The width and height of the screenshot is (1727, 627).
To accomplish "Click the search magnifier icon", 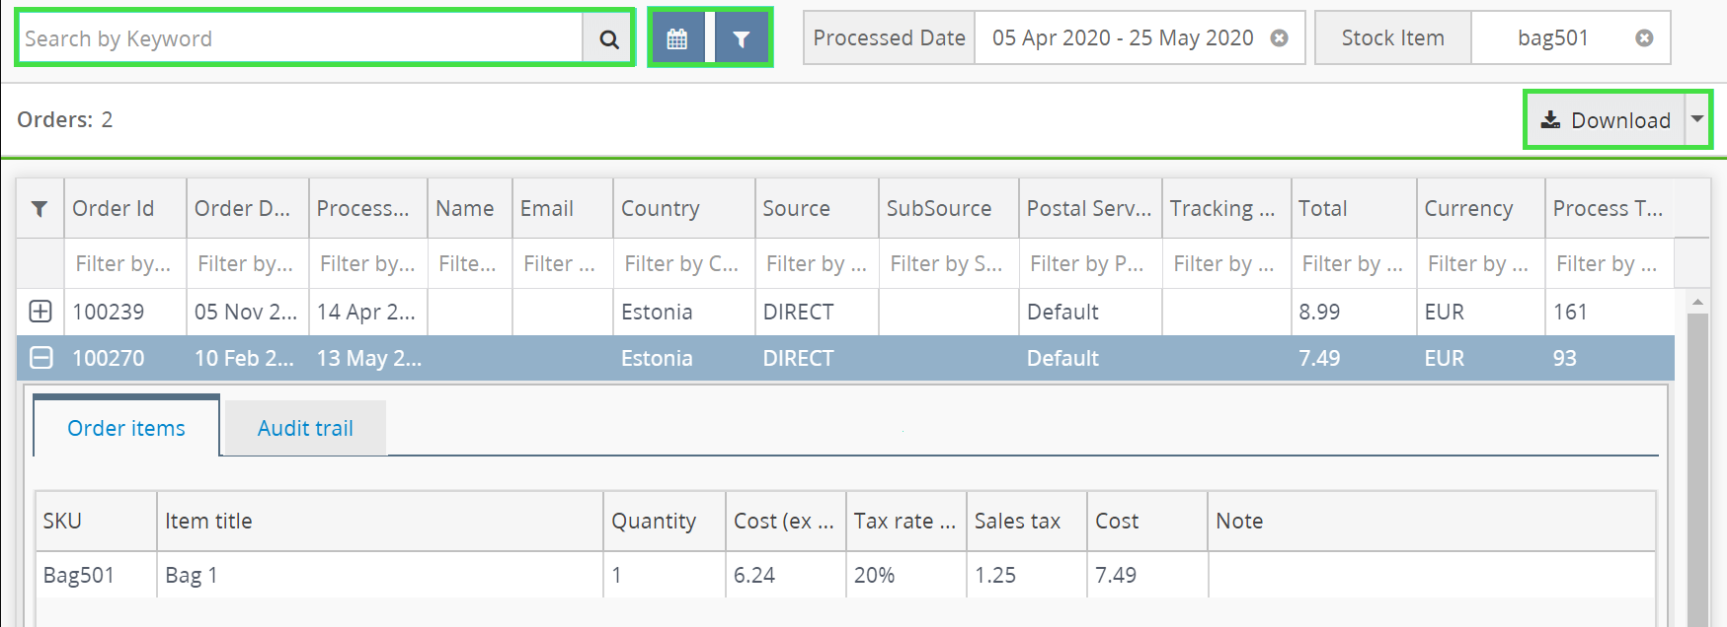I will (x=608, y=39).
